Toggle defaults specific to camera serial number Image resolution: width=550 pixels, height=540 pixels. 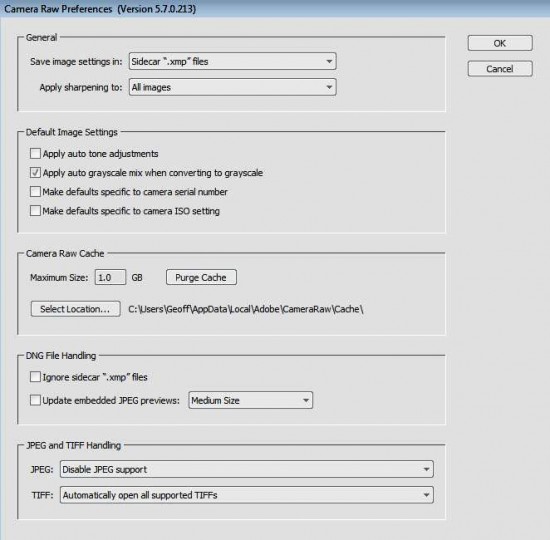click(x=35, y=192)
